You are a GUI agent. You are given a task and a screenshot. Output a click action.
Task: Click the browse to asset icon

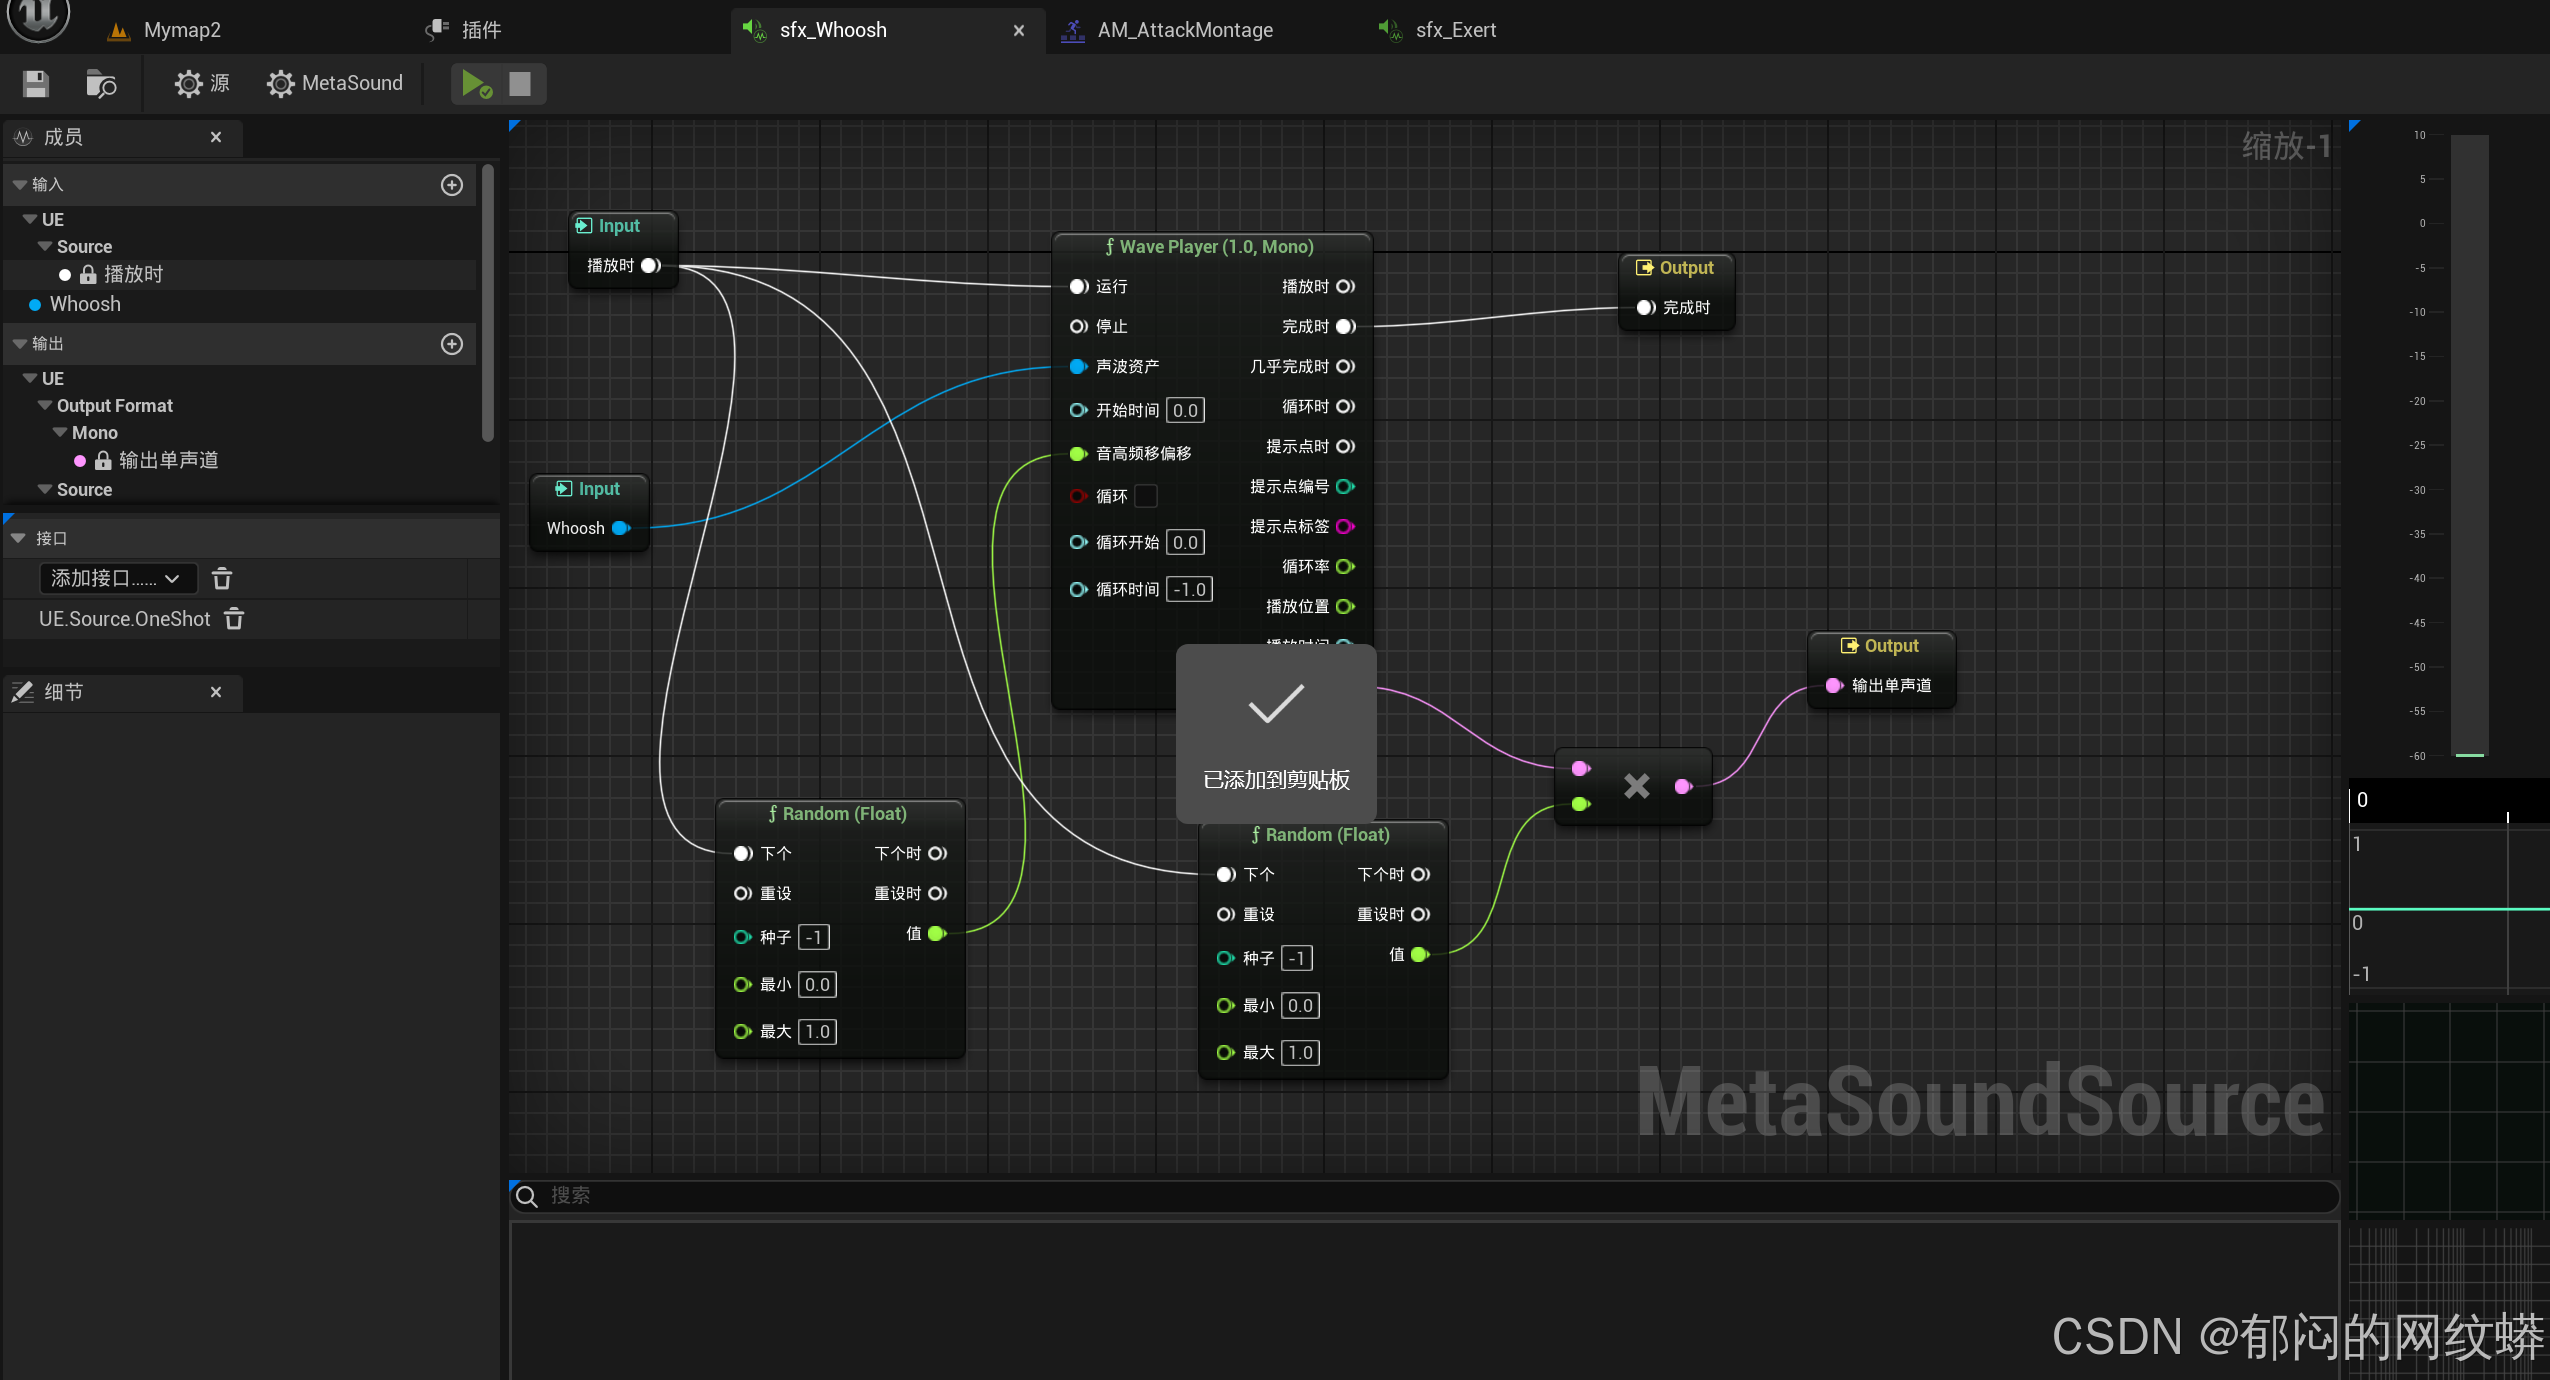(x=100, y=84)
